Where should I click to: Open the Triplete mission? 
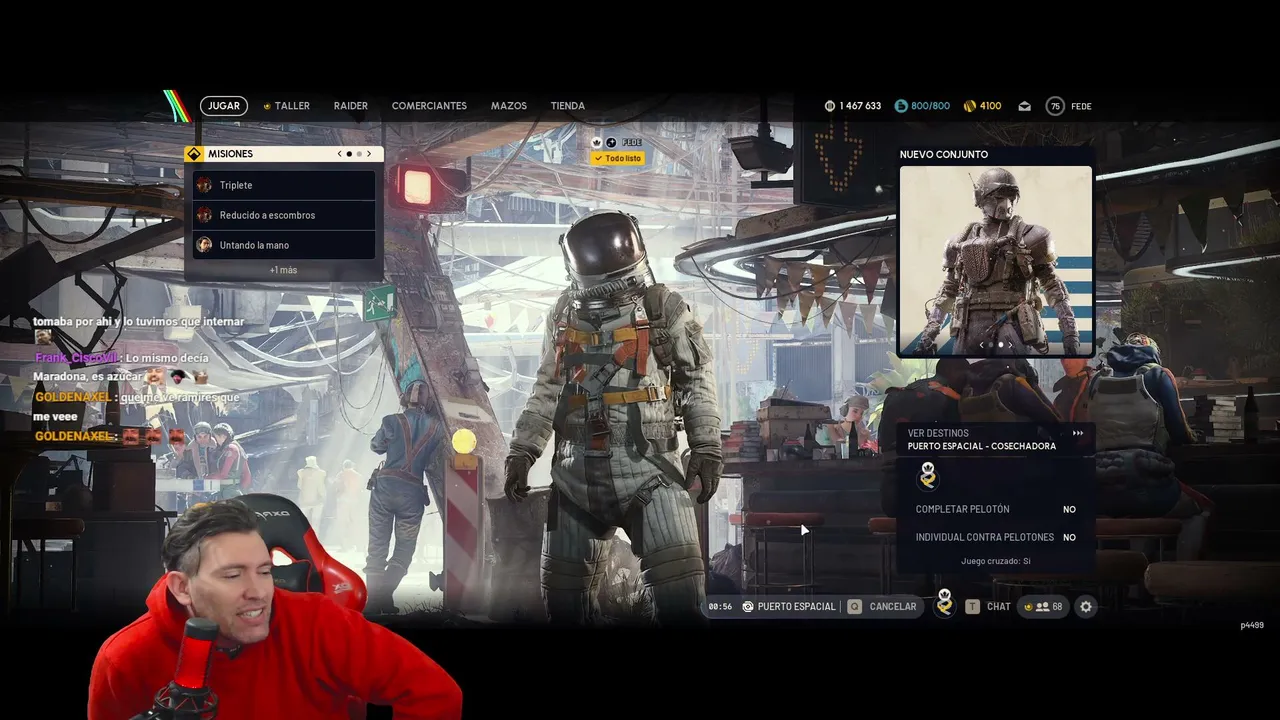coord(284,185)
